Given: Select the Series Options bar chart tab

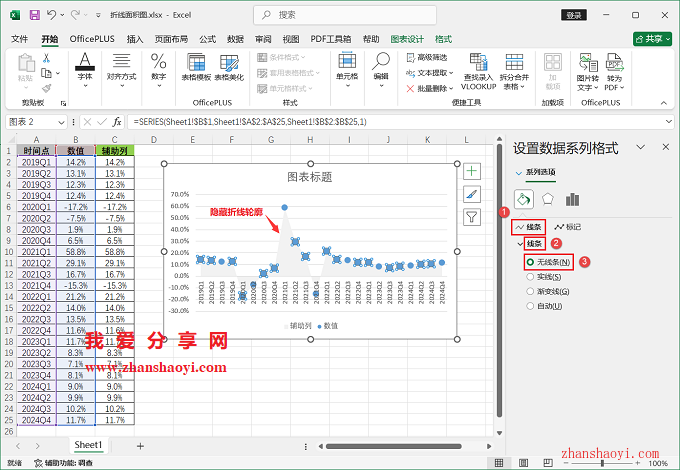Looking at the screenshot, I should point(572,199).
